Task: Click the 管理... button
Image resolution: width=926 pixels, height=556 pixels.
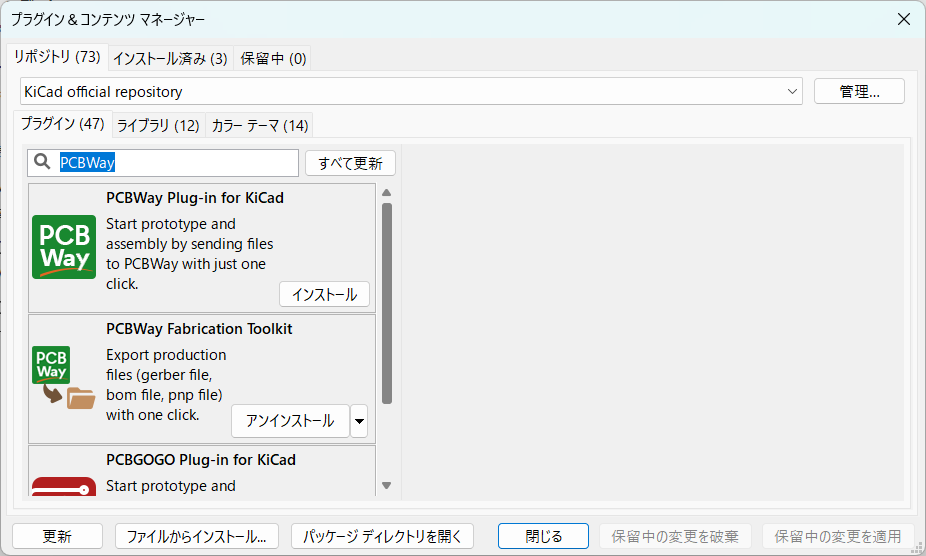Action: tap(859, 92)
